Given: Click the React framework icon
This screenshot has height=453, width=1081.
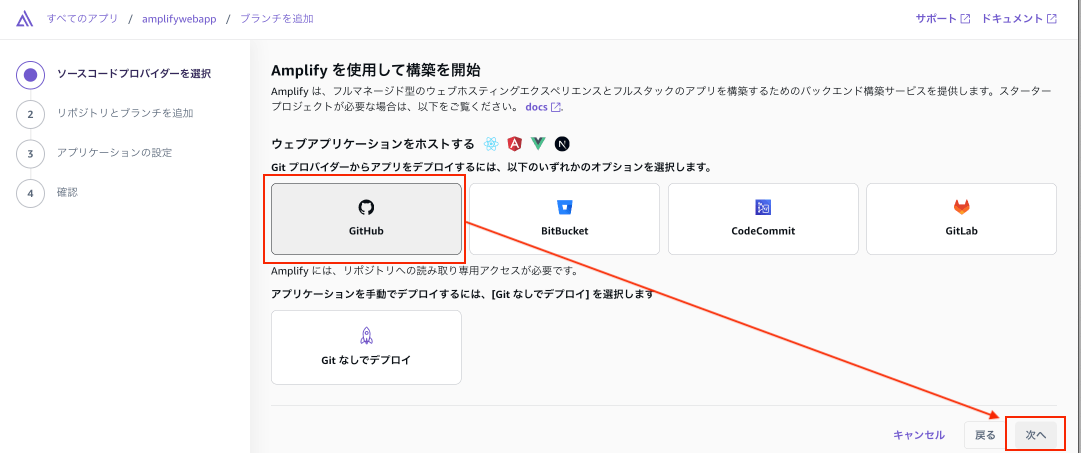Looking at the screenshot, I should 491,144.
